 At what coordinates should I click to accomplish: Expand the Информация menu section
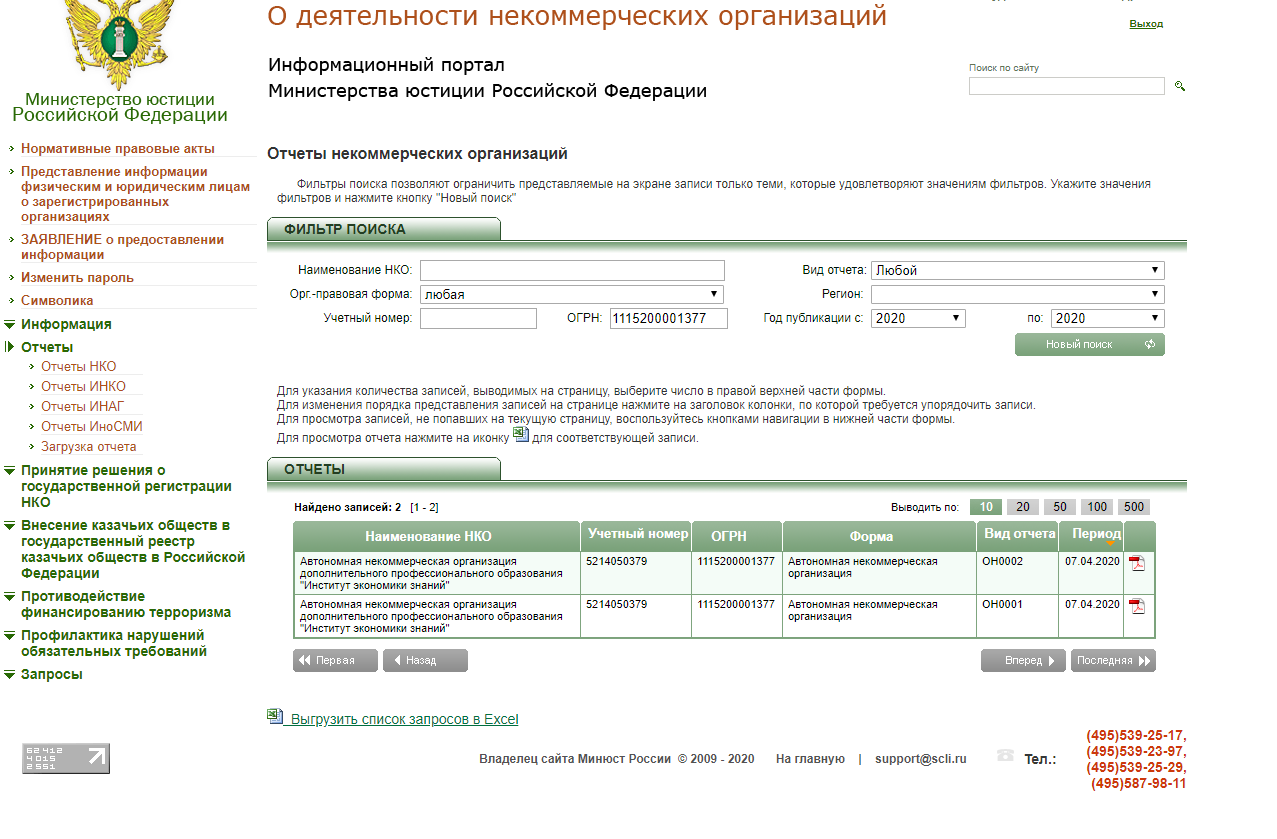[66, 324]
